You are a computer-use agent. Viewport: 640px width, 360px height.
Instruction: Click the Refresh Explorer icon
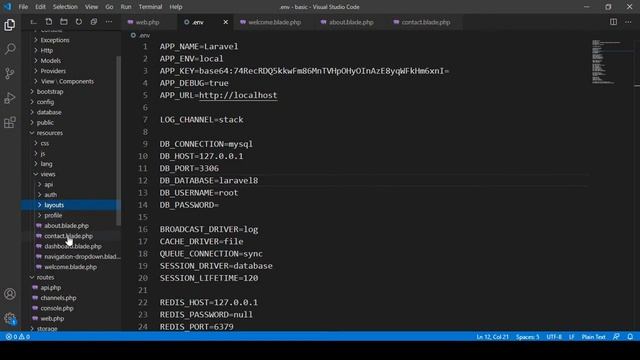79,22
